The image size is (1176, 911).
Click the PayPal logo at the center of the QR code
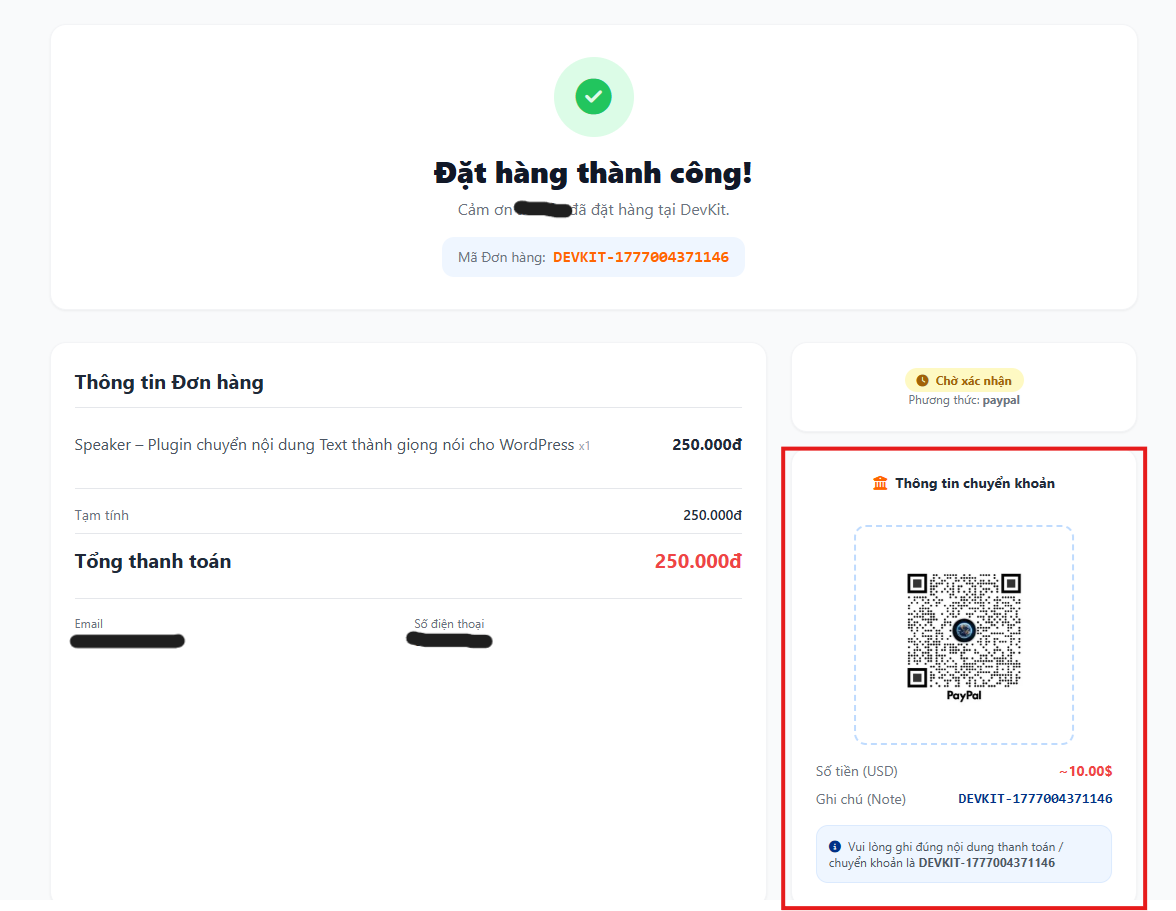(963, 630)
